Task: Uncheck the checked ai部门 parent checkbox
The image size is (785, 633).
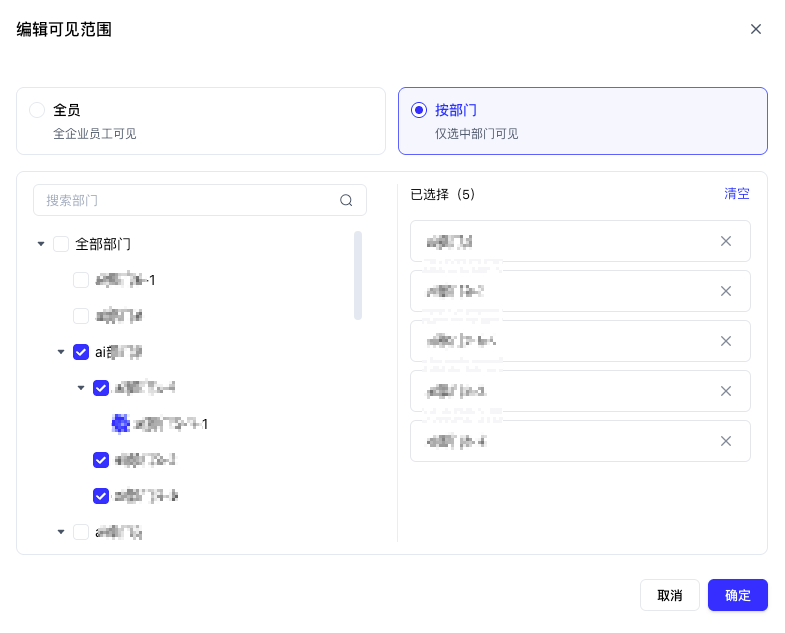Action: pos(81,352)
